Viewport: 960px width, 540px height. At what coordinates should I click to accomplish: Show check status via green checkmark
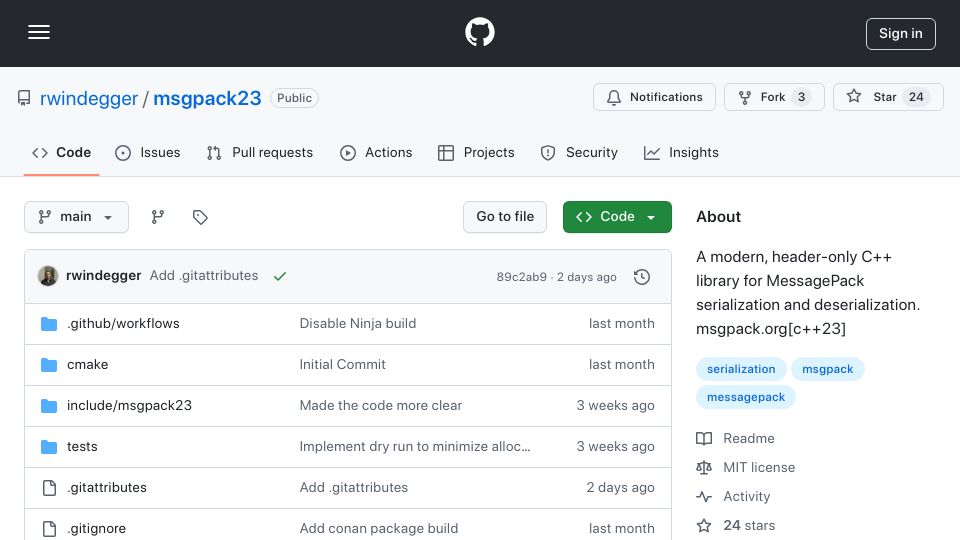(280, 276)
